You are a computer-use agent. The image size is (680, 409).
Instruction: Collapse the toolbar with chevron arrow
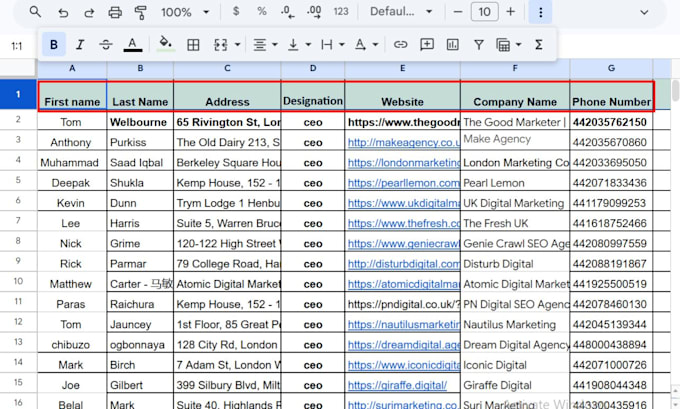pyautogui.click(x=644, y=12)
